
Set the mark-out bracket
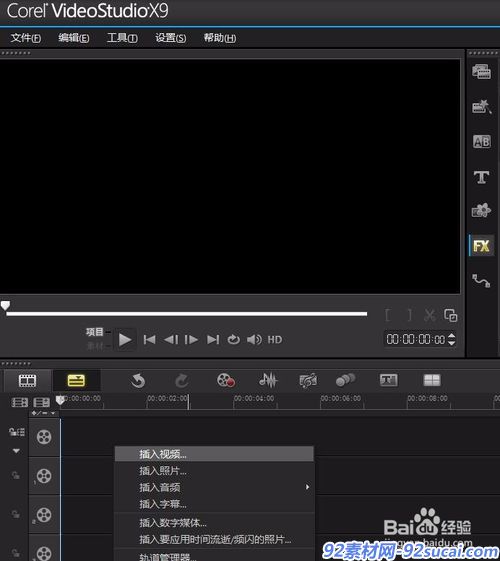(410, 316)
